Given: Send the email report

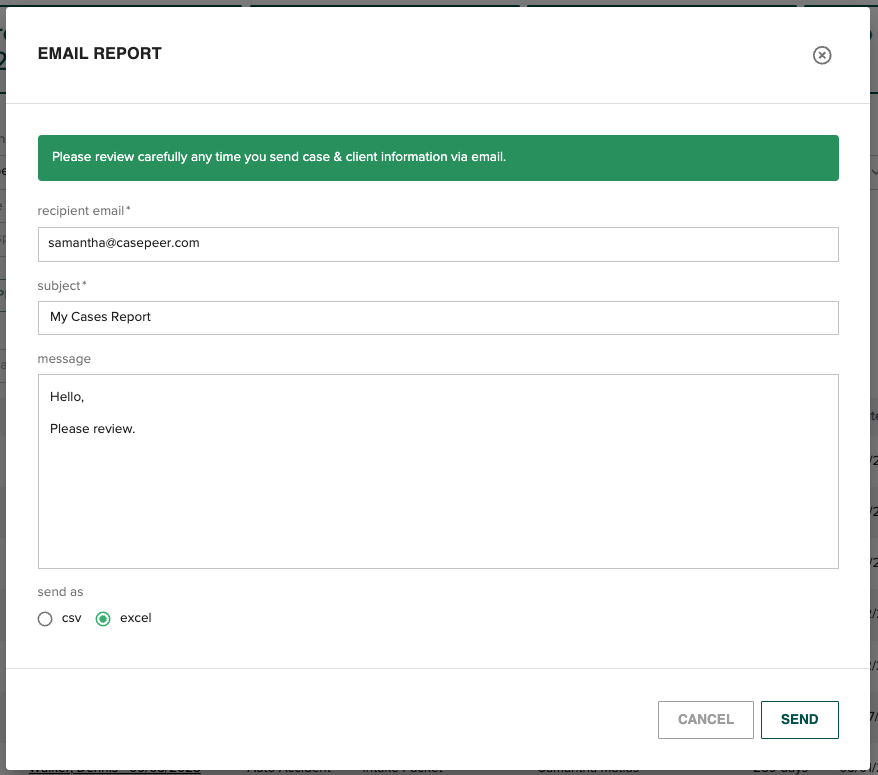Looking at the screenshot, I should (x=800, y=720).
